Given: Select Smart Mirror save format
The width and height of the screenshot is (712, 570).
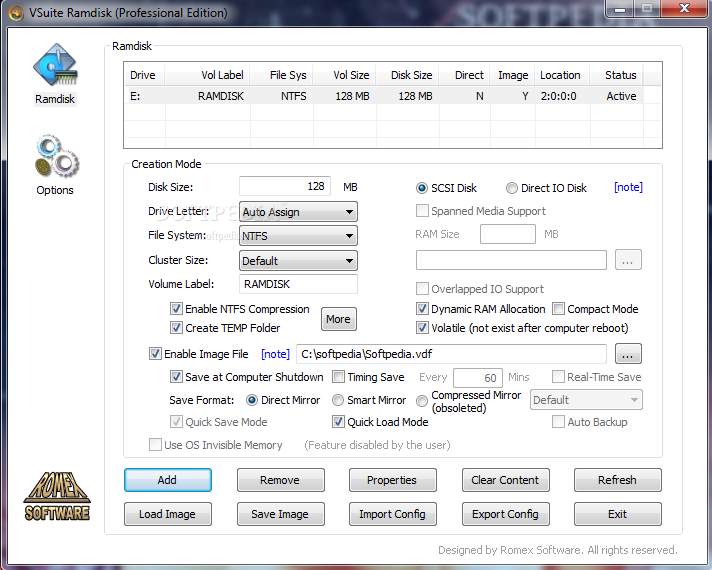Looking at the screenshot, I should click(338, 400).
